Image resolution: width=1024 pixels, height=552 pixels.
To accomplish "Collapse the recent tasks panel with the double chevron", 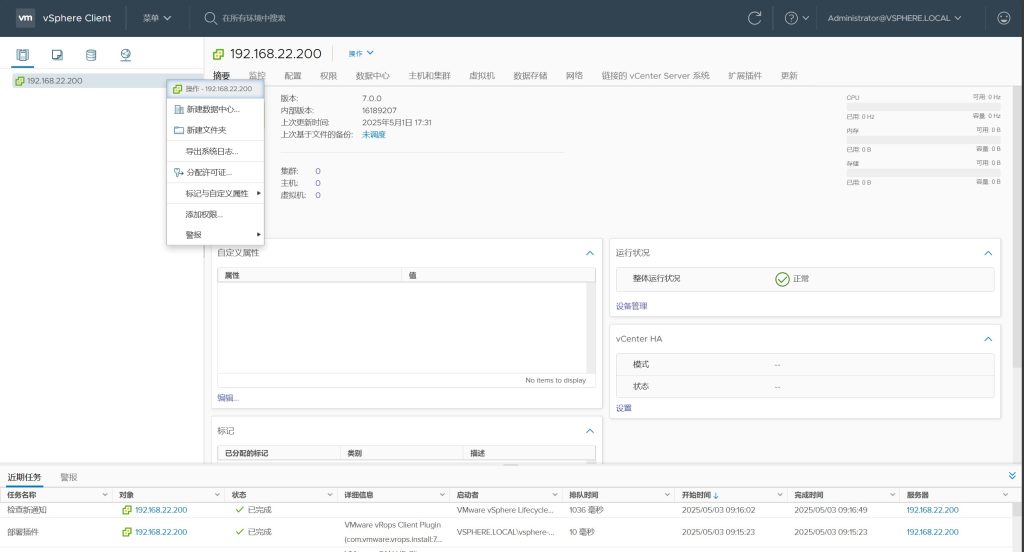I will coord(1012,476).
